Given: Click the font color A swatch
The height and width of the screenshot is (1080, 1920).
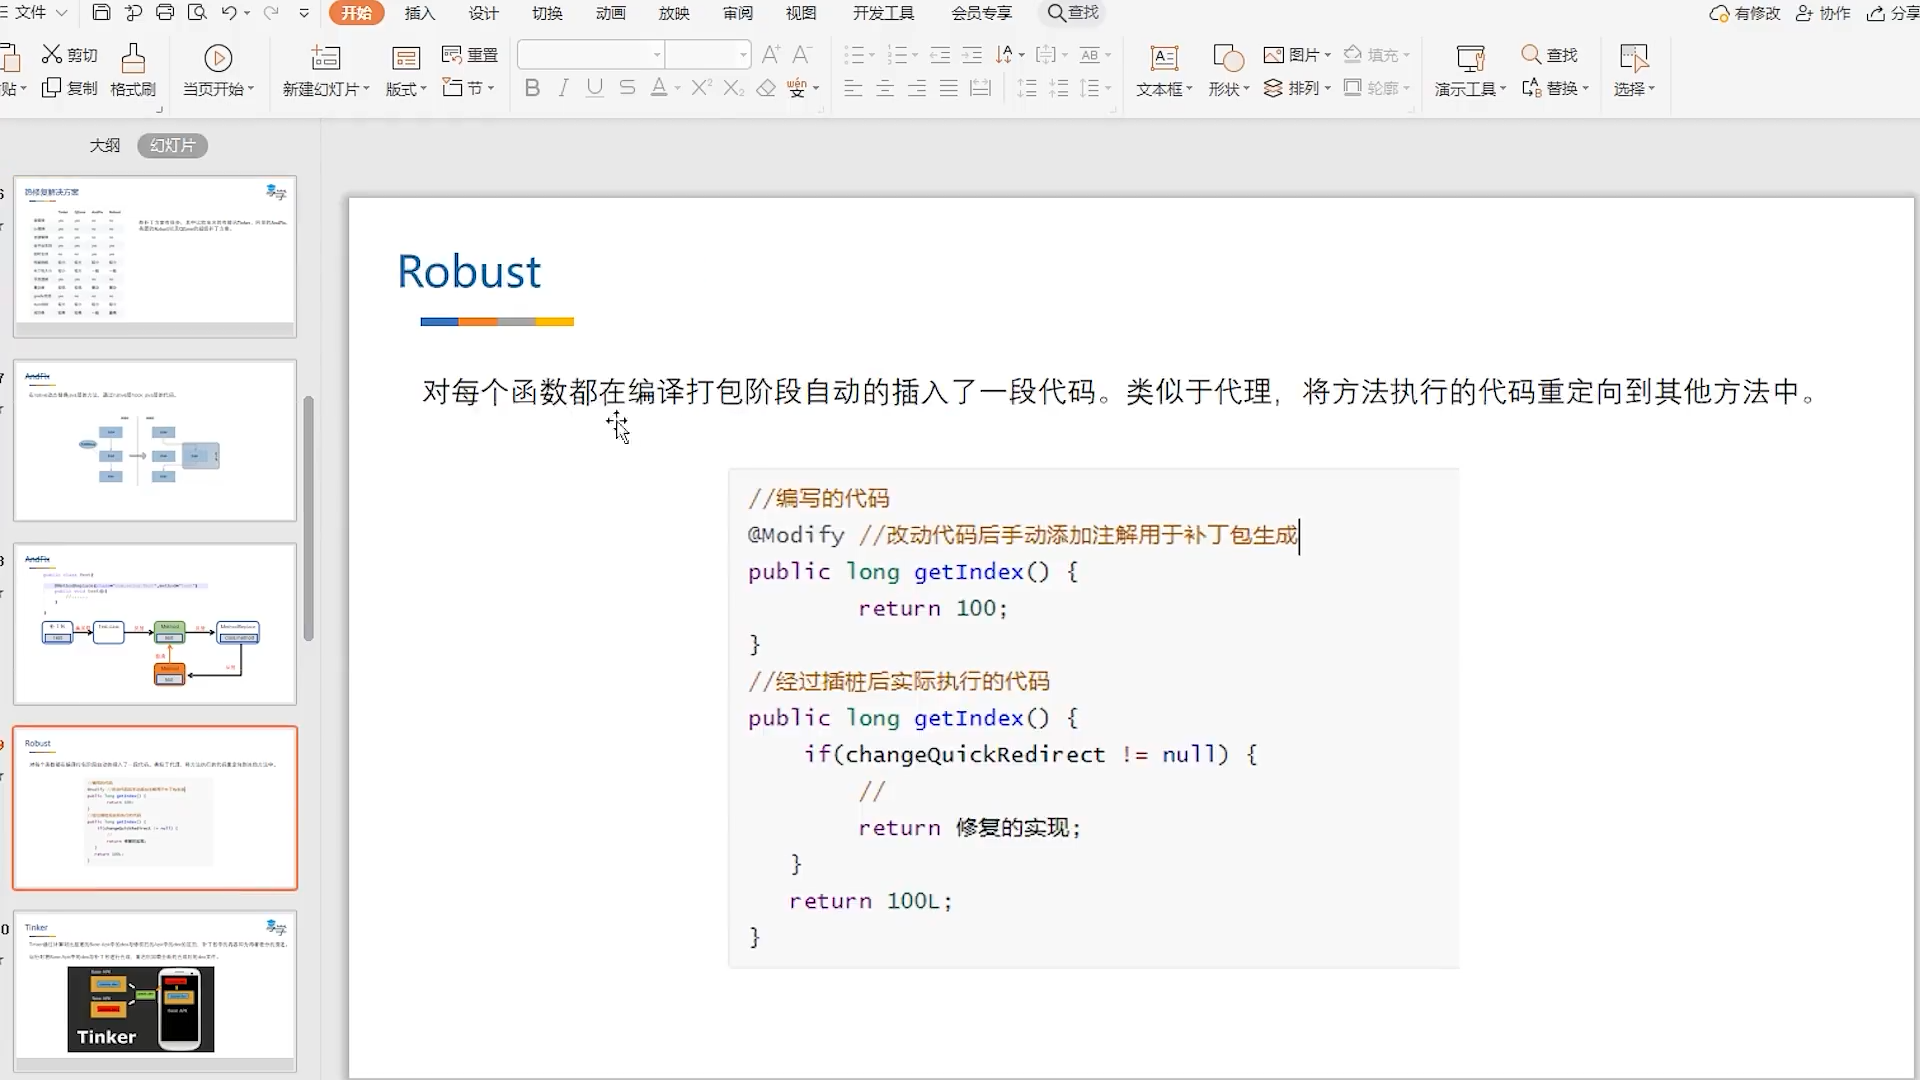Looking at the screenshot, I should [659, 88].
